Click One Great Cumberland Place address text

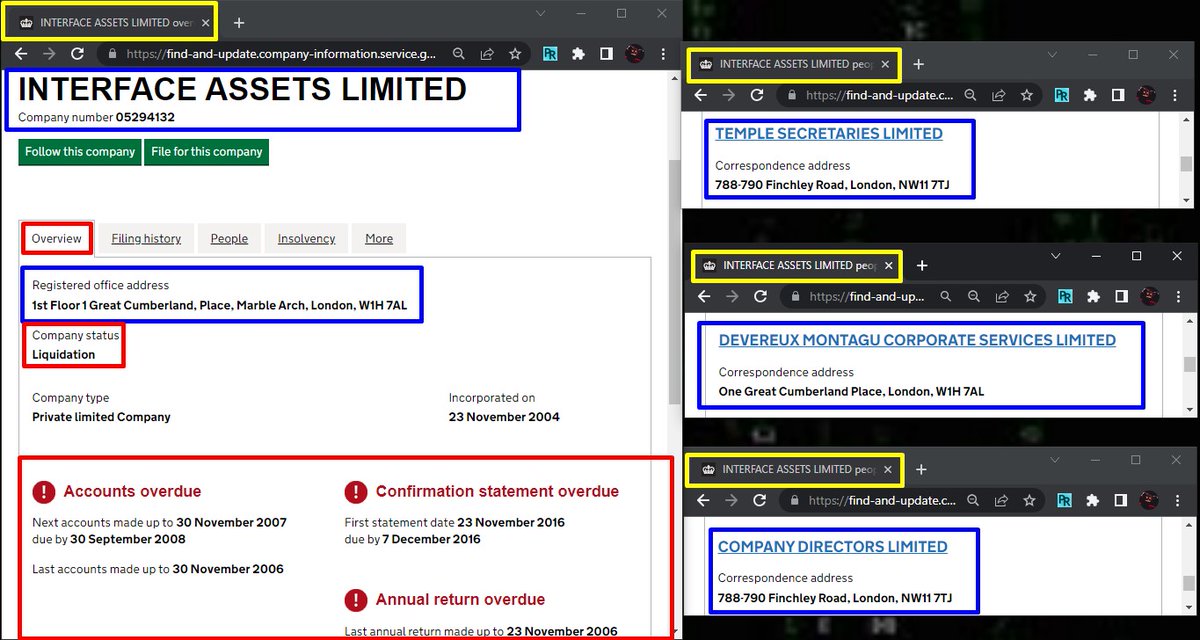point(851,392)
